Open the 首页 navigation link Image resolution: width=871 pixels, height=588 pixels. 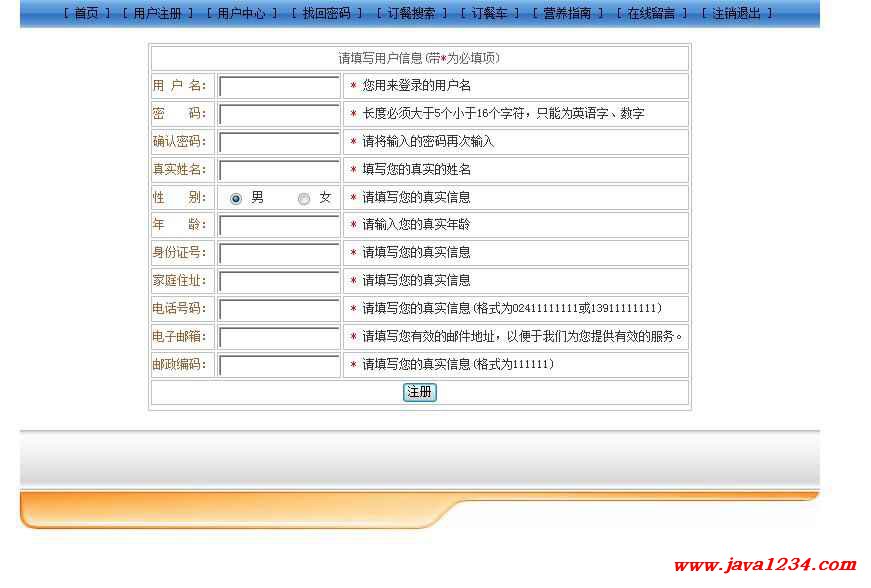pos(86,14)
